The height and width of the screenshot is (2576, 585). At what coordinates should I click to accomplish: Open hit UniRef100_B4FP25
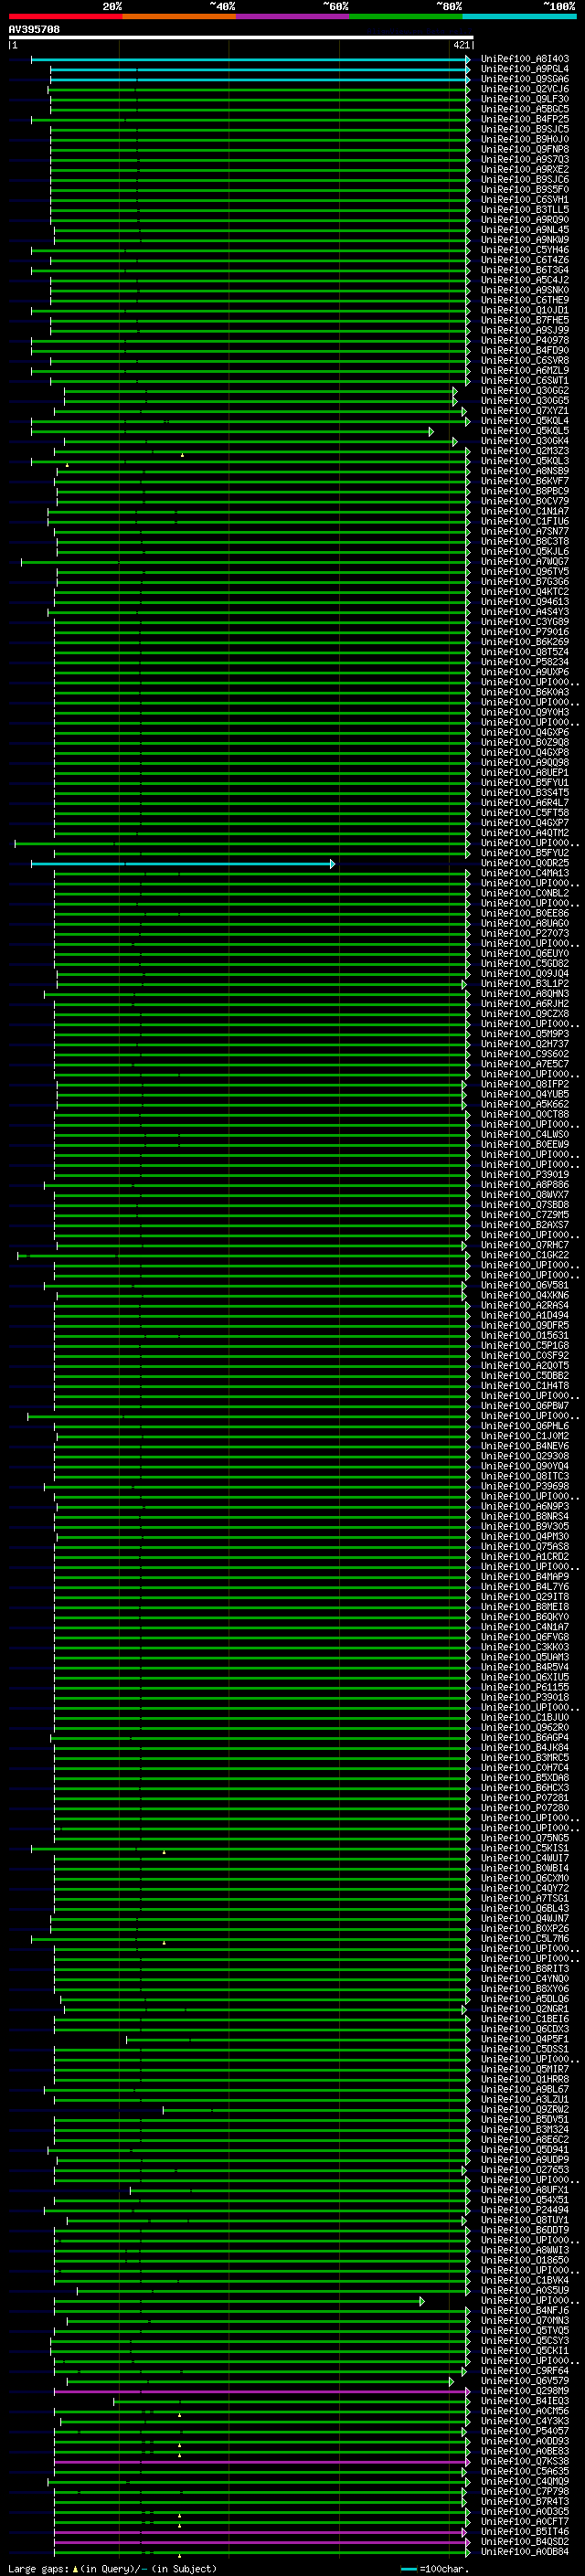[x=525, y=119]
